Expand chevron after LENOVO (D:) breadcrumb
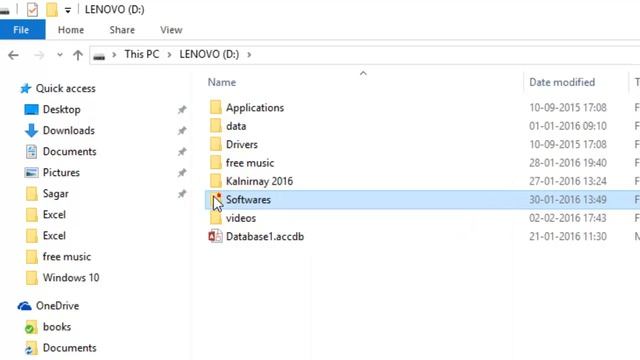The image size is (640, 360). (x=249, y=55)
